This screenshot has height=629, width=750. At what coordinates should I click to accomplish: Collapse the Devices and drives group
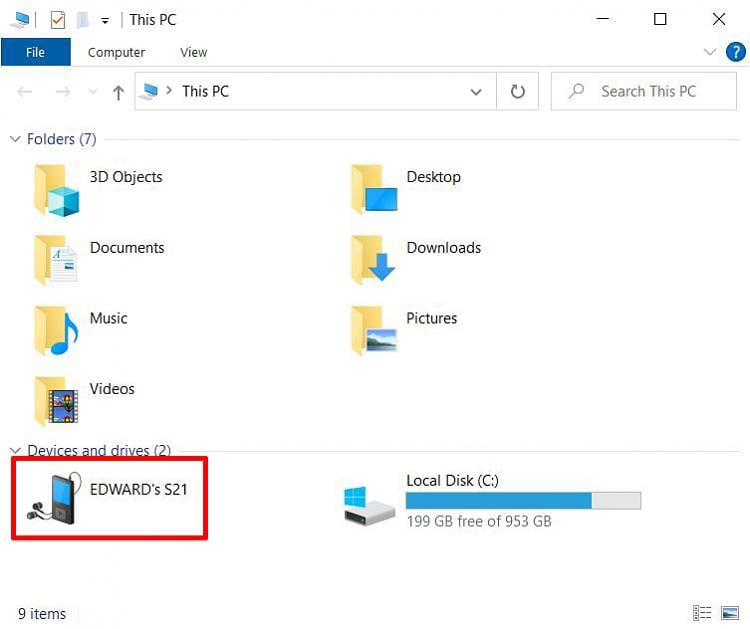15,450
